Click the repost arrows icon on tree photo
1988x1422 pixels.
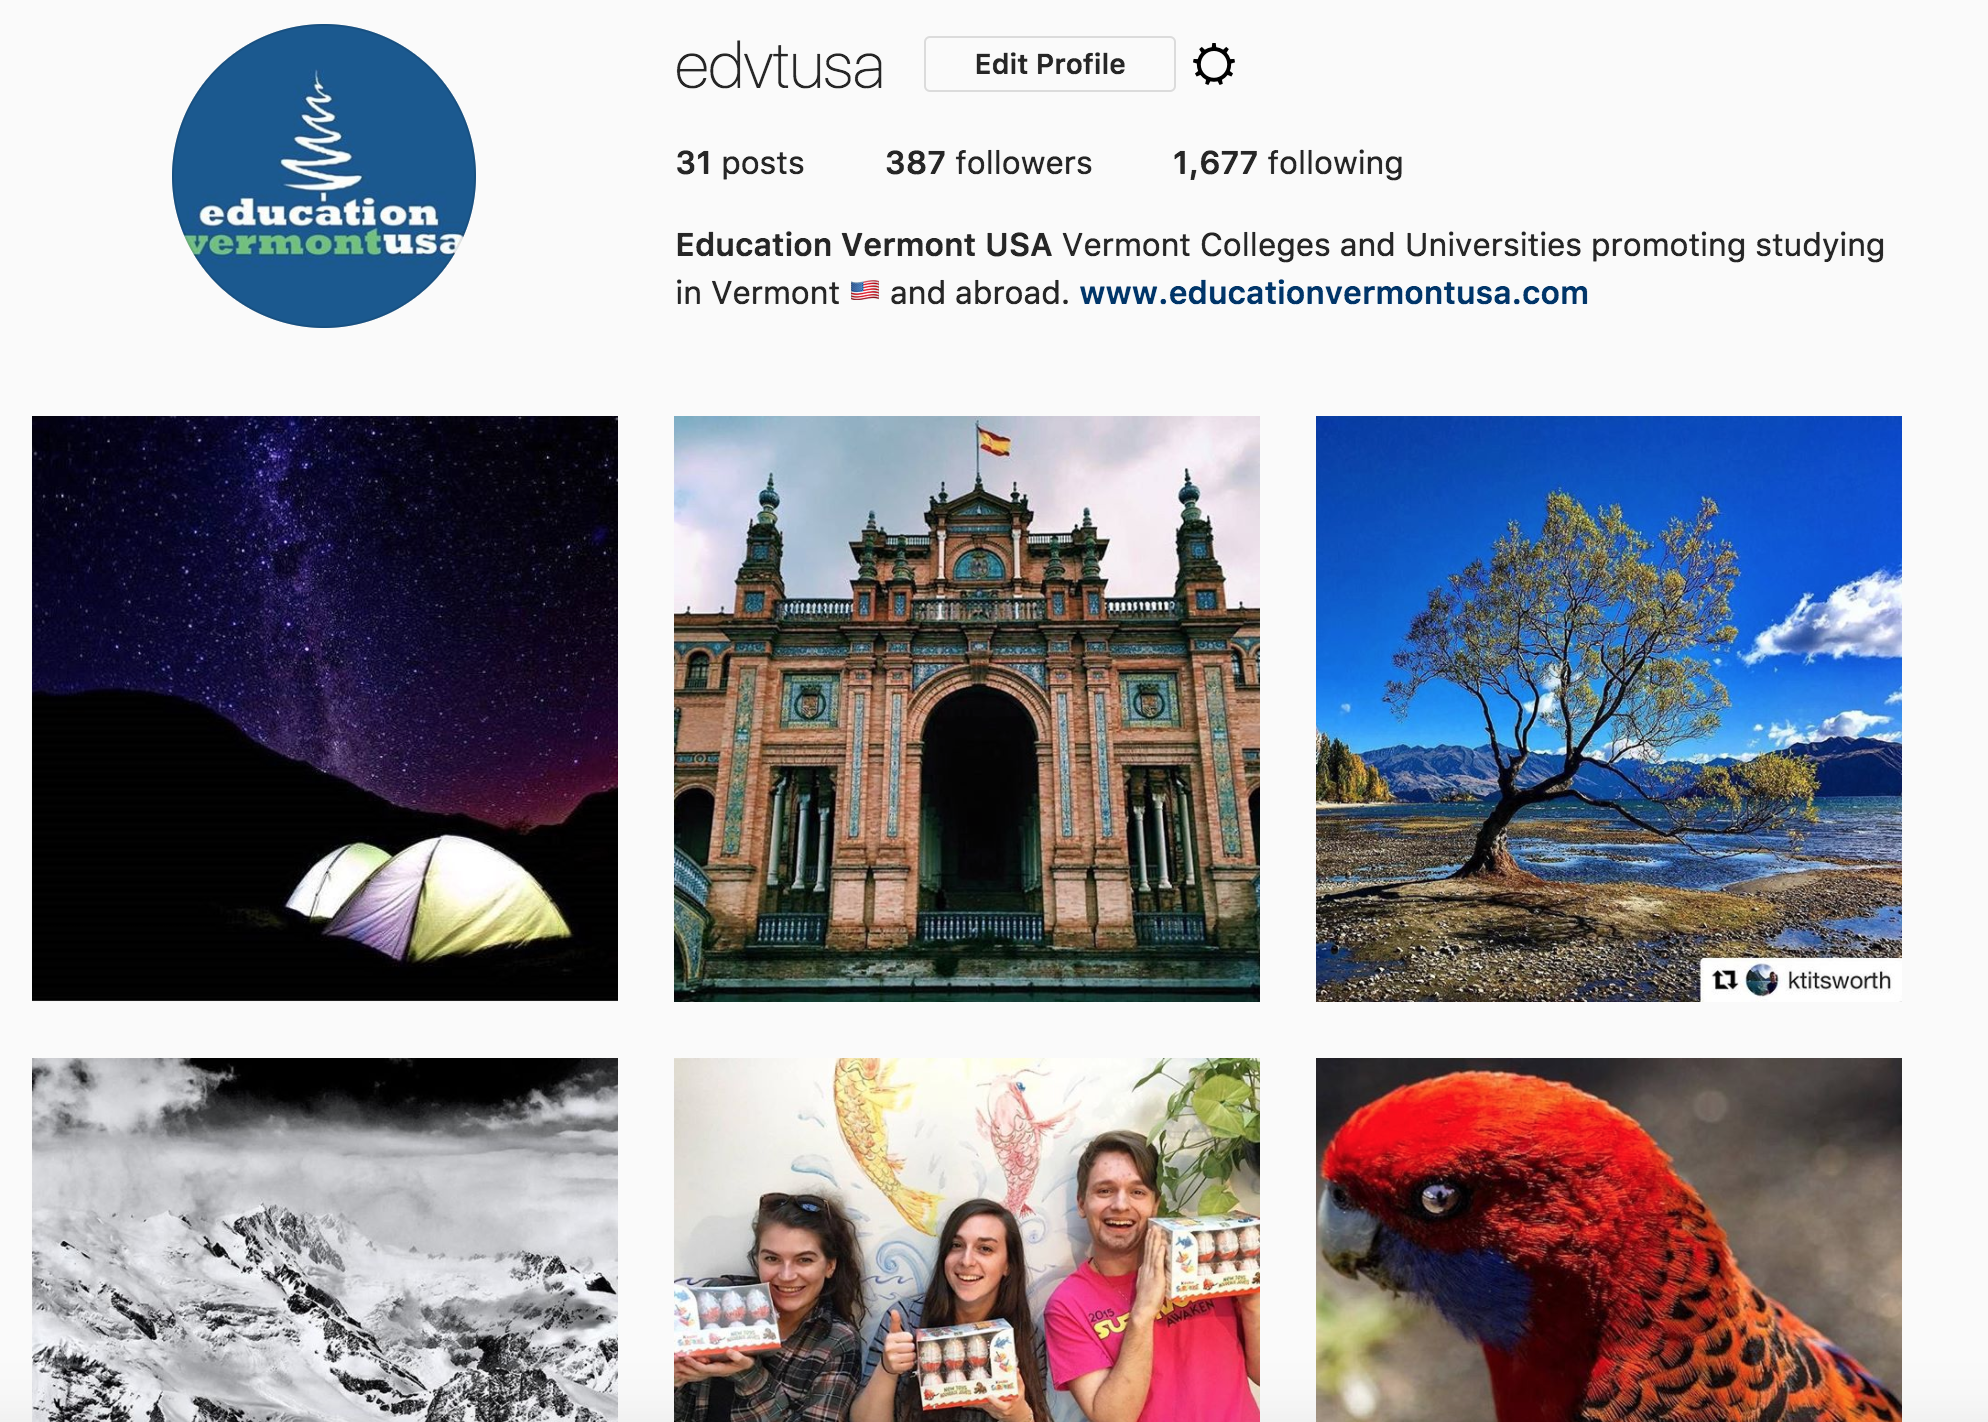coord(1725,980)
